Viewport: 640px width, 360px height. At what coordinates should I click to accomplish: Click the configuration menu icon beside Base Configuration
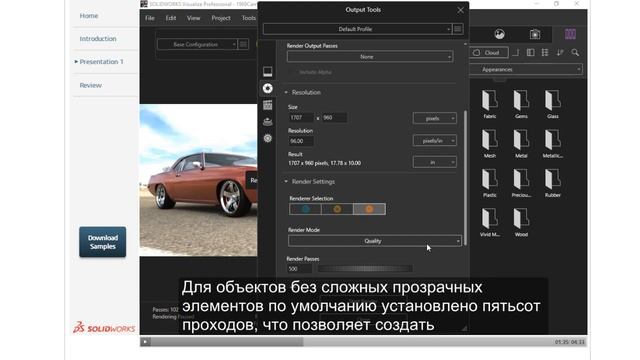(243, 44)
